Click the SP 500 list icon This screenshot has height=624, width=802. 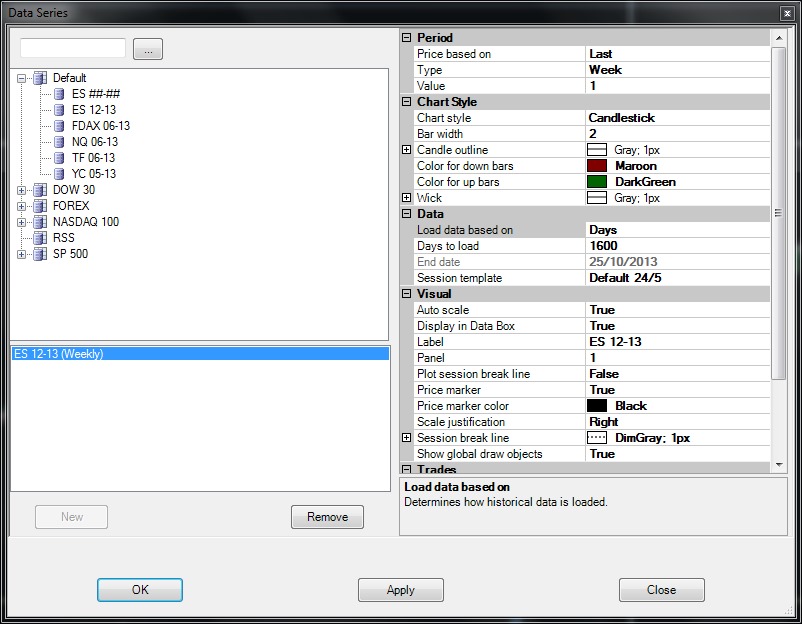click(x=40, y=254)
